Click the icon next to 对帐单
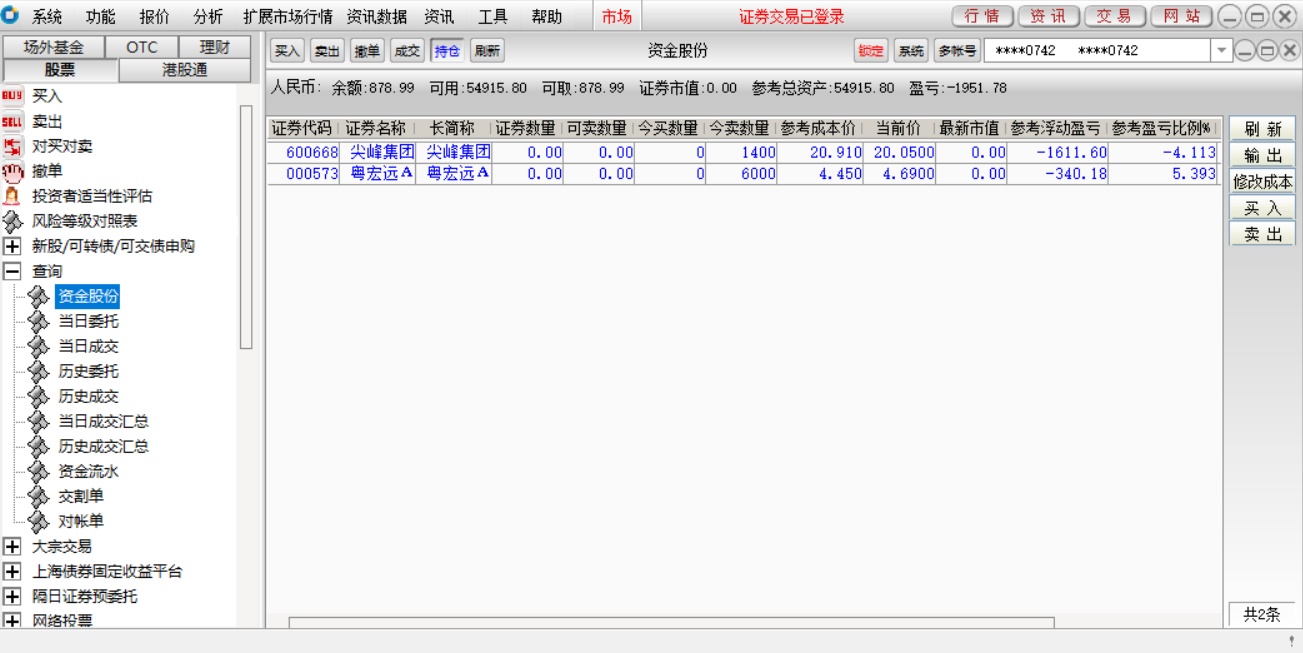The height and width of the screenshot is (653, 1303). coord(38,521)
